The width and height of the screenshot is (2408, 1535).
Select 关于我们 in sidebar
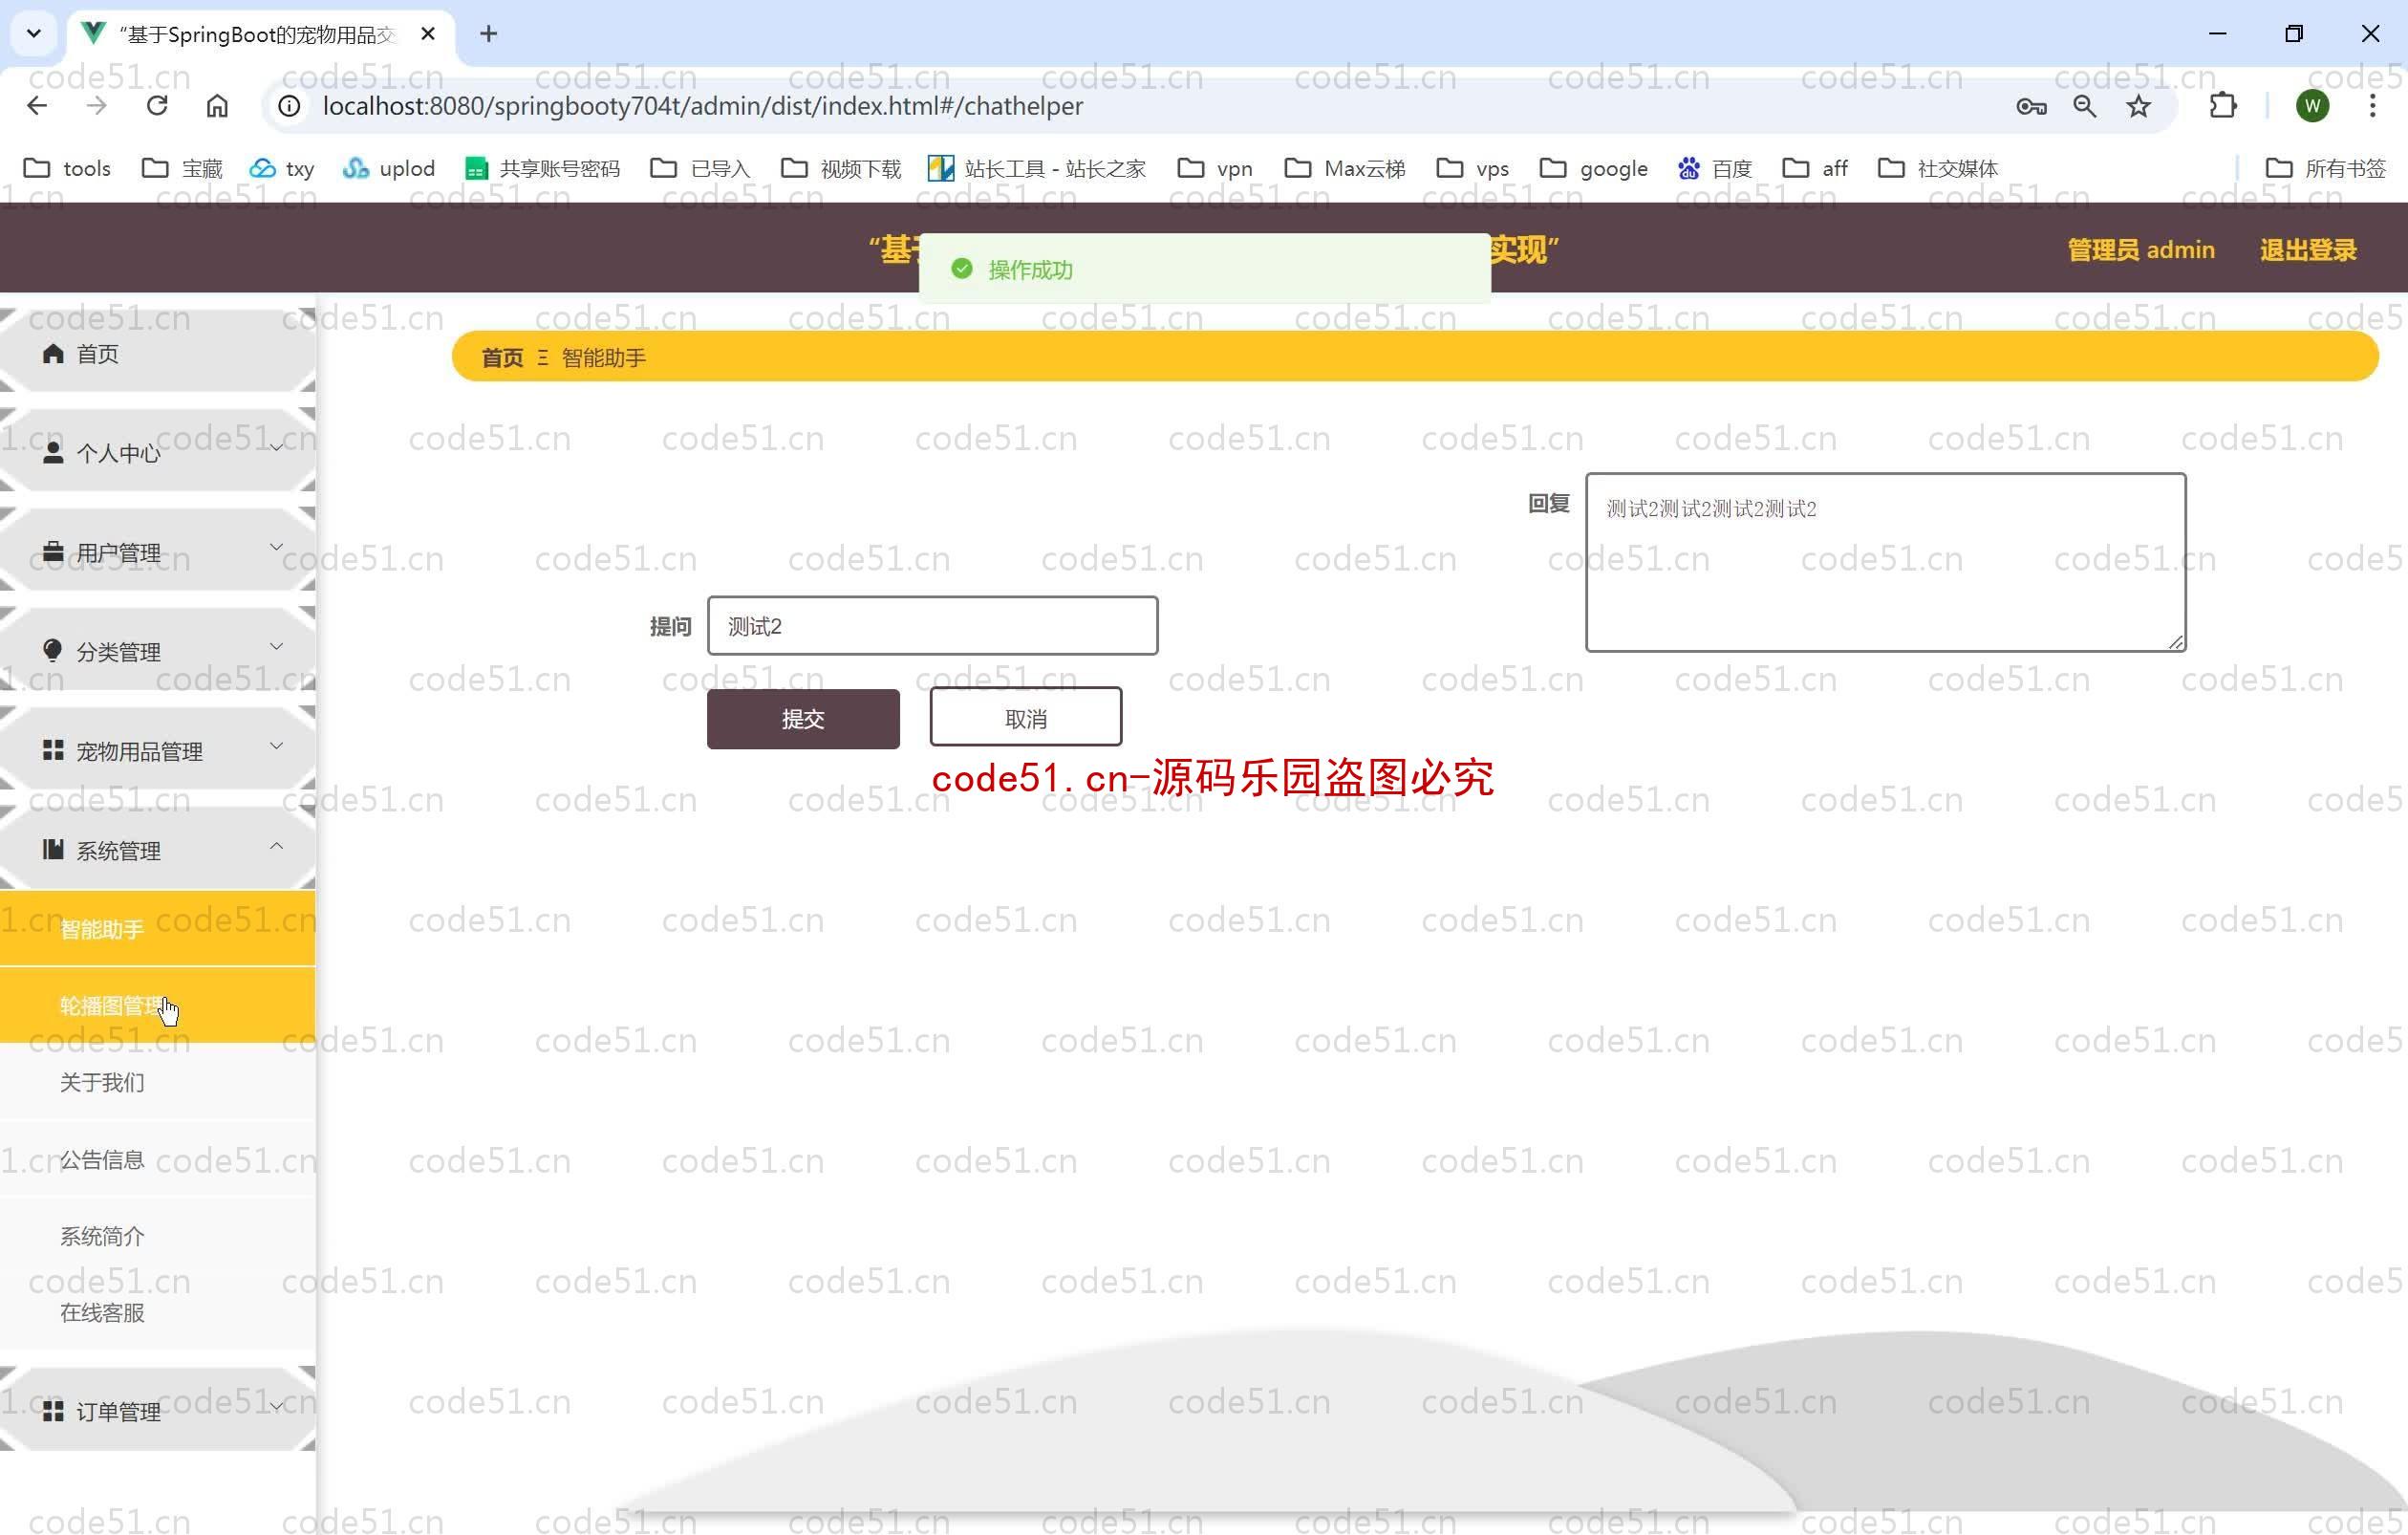pyautogui.click(x=158, y=1082)
